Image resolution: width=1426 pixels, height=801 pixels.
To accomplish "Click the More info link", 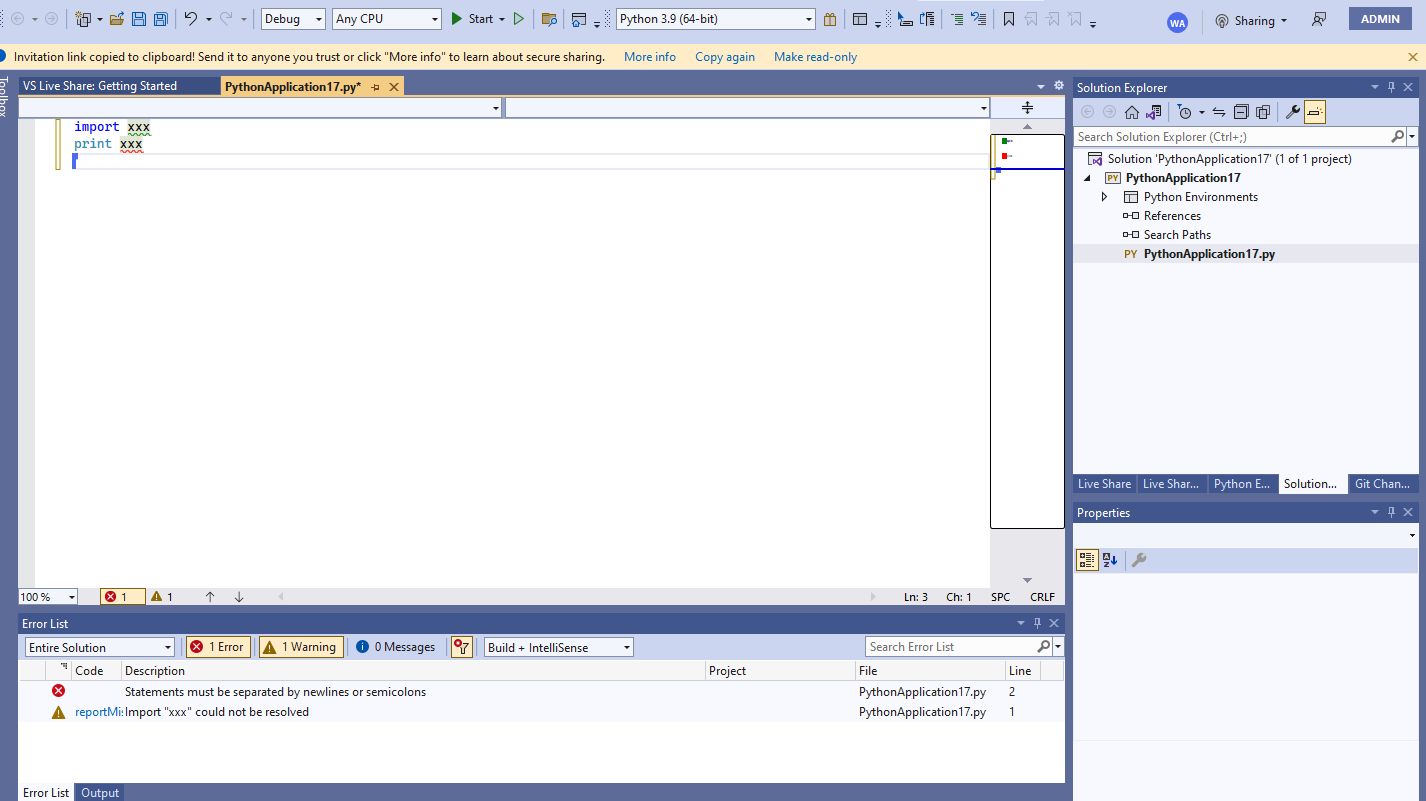I will (650, 57).
